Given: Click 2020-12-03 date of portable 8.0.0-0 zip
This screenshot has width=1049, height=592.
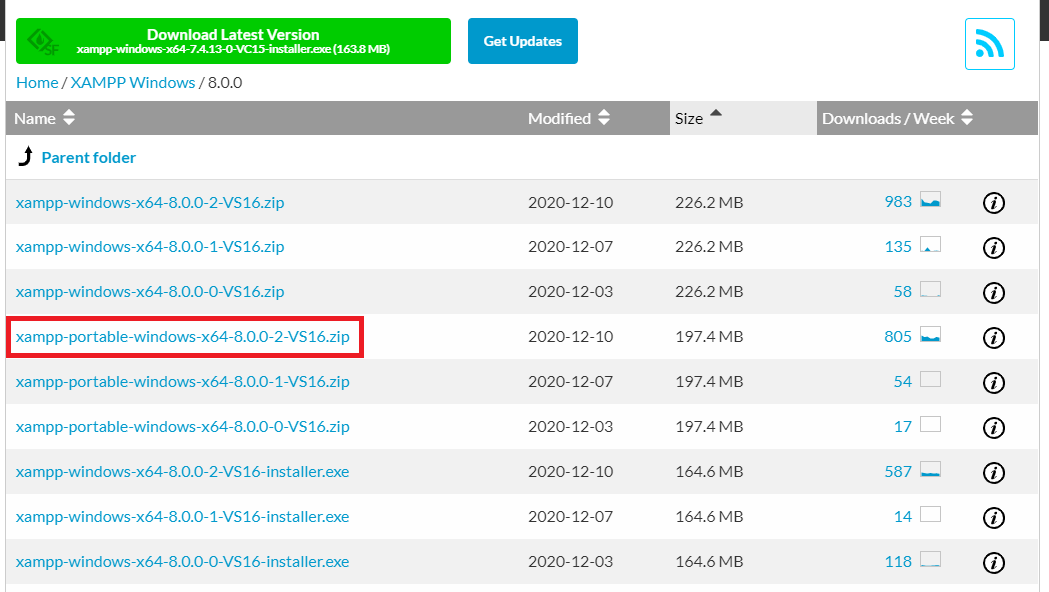Looking at the screenshot, I should click(571, 426).
